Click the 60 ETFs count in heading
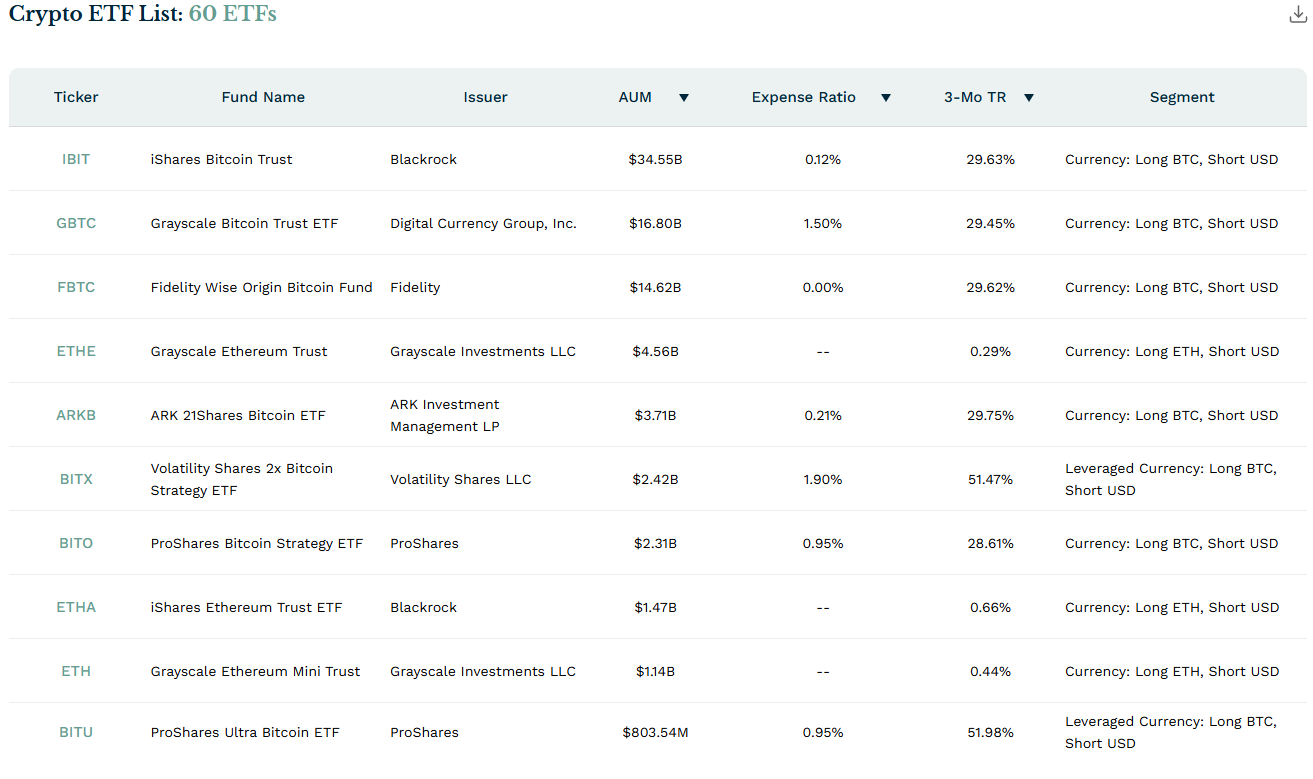The width and height of the screenshot is (1313, 779). coord(232,14)
